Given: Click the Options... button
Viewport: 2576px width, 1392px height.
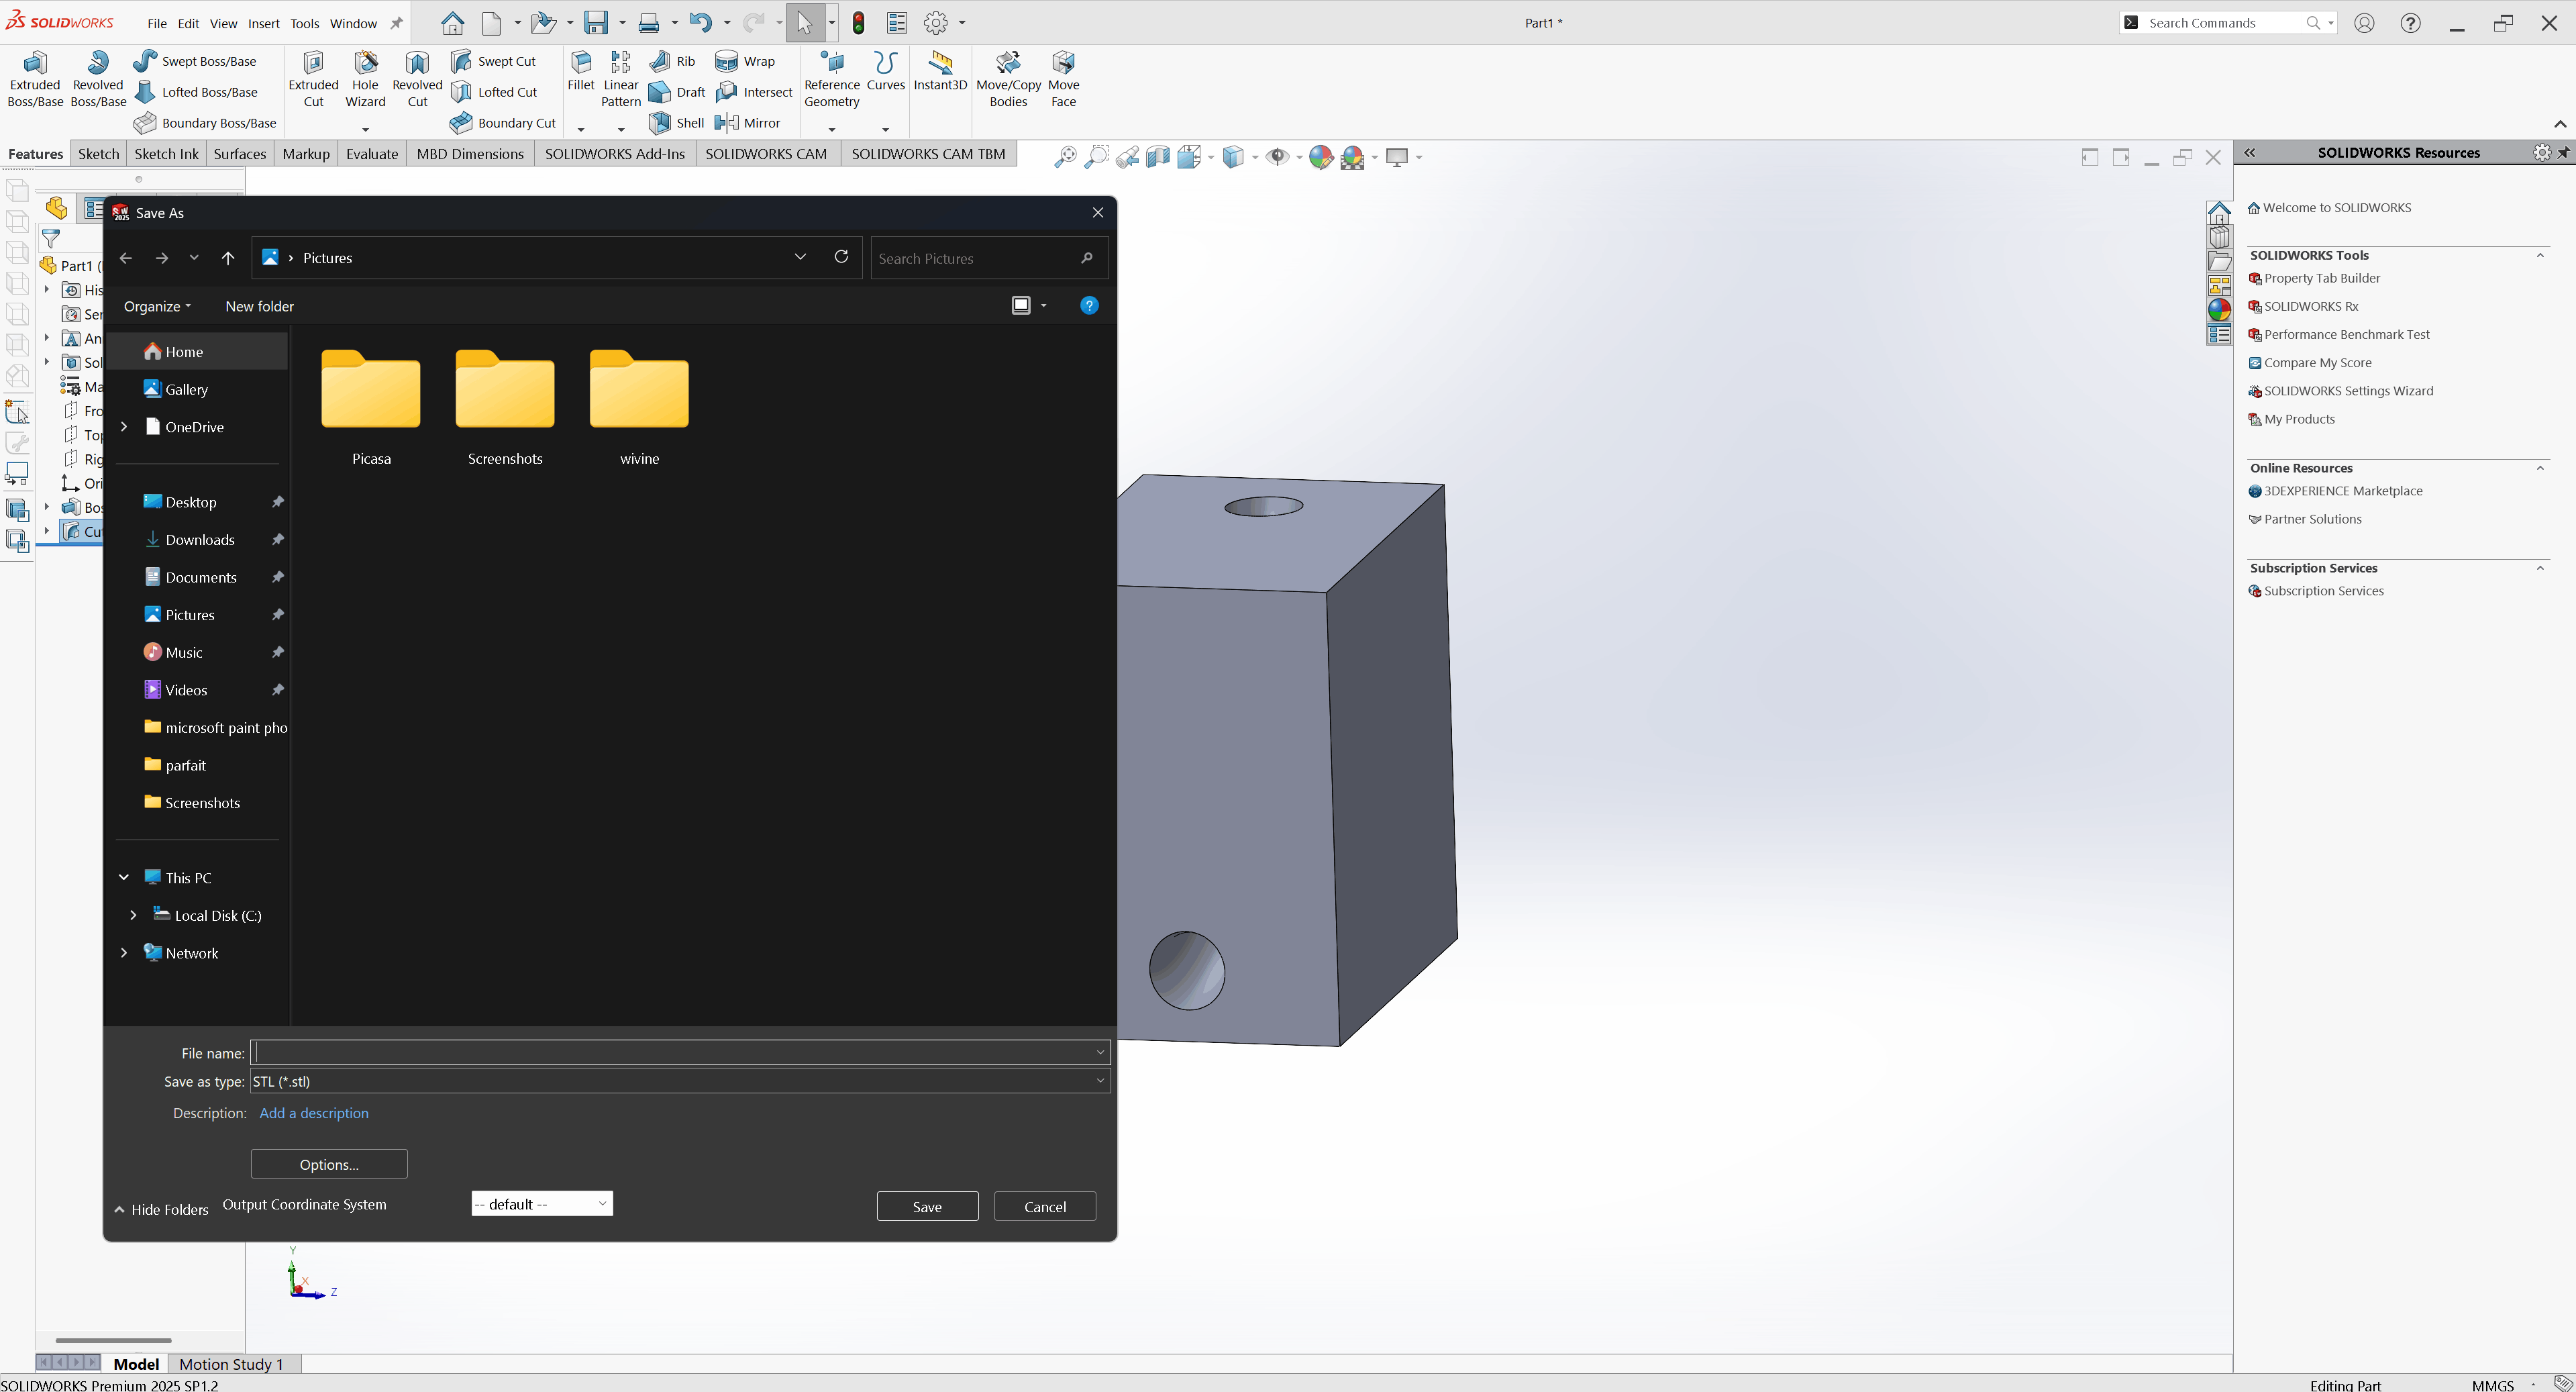Looking at the screenshot, I should [329, 1164].
